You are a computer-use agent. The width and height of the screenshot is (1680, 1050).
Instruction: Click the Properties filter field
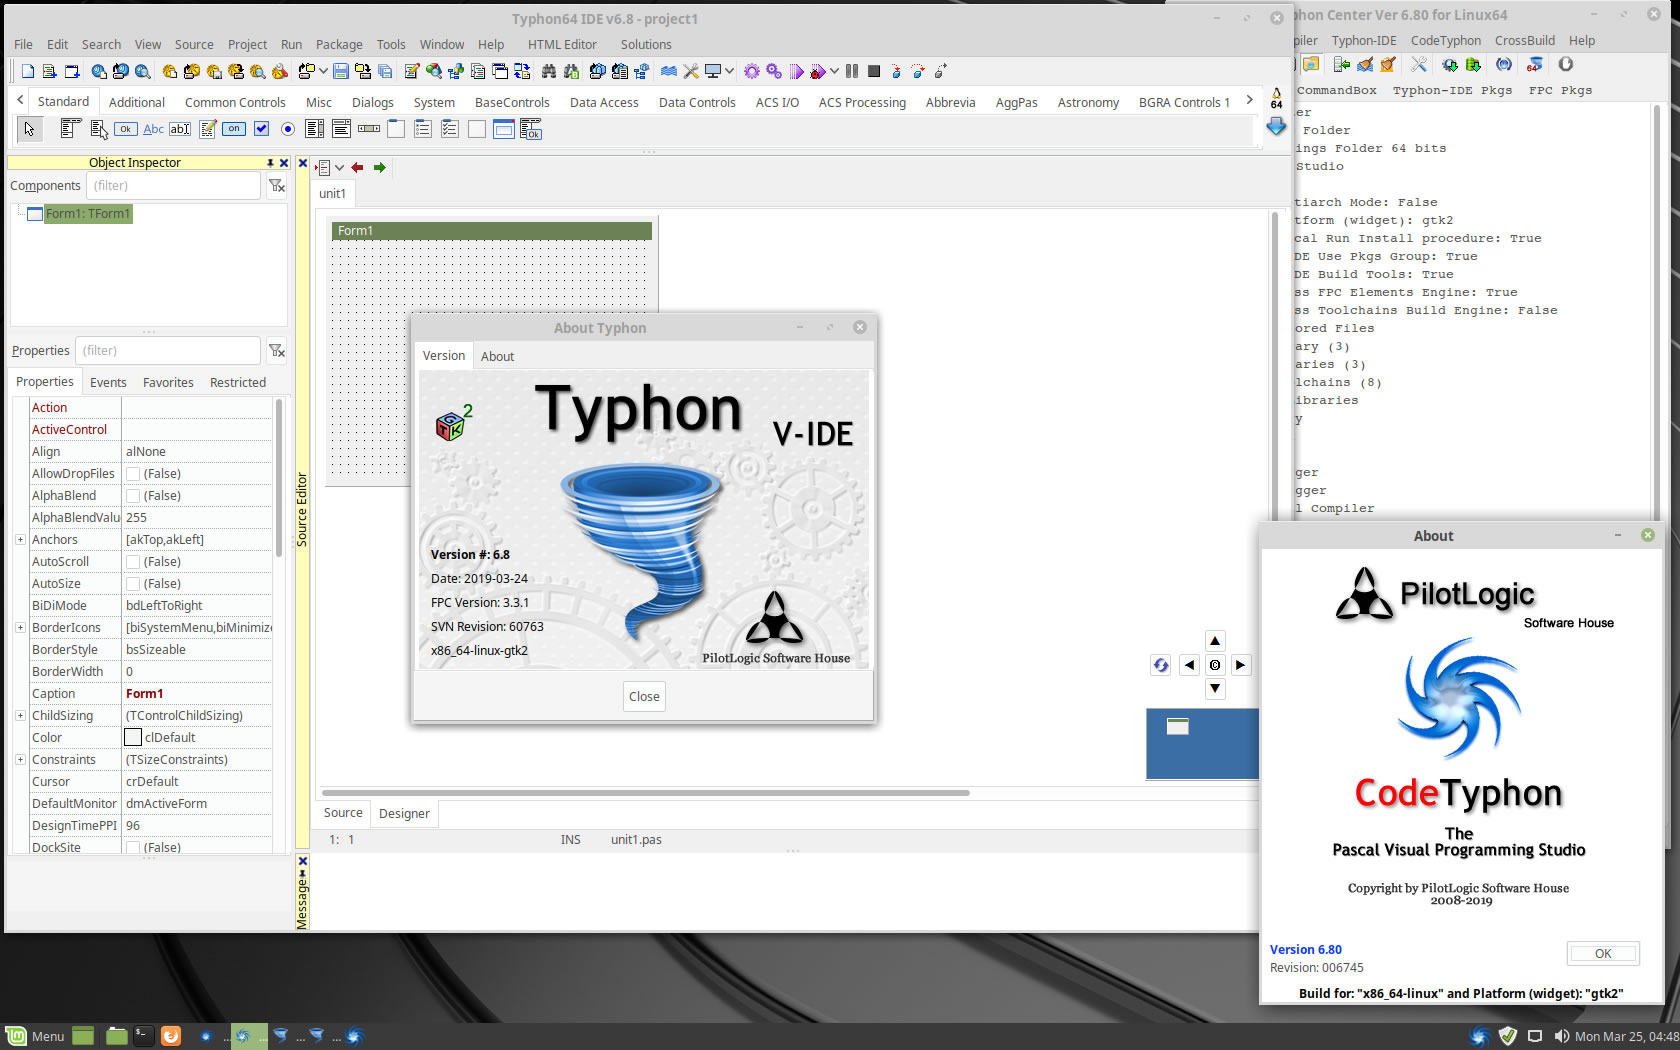tap(168, 351)
